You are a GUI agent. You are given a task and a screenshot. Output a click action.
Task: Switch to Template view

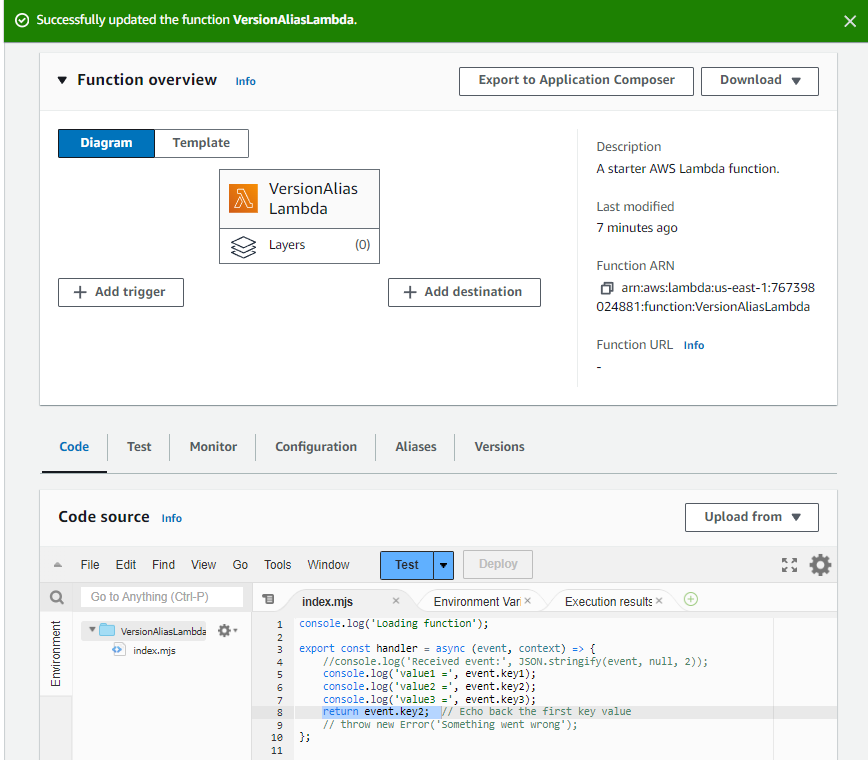(x=200, y=143)
